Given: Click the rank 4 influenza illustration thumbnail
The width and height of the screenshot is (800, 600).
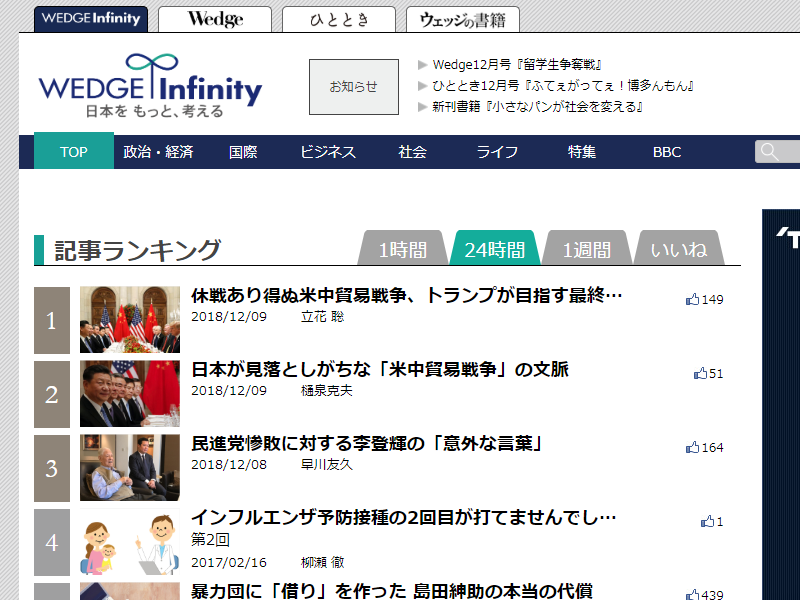Looking at the screenshot, I should (x=130, y=542).
